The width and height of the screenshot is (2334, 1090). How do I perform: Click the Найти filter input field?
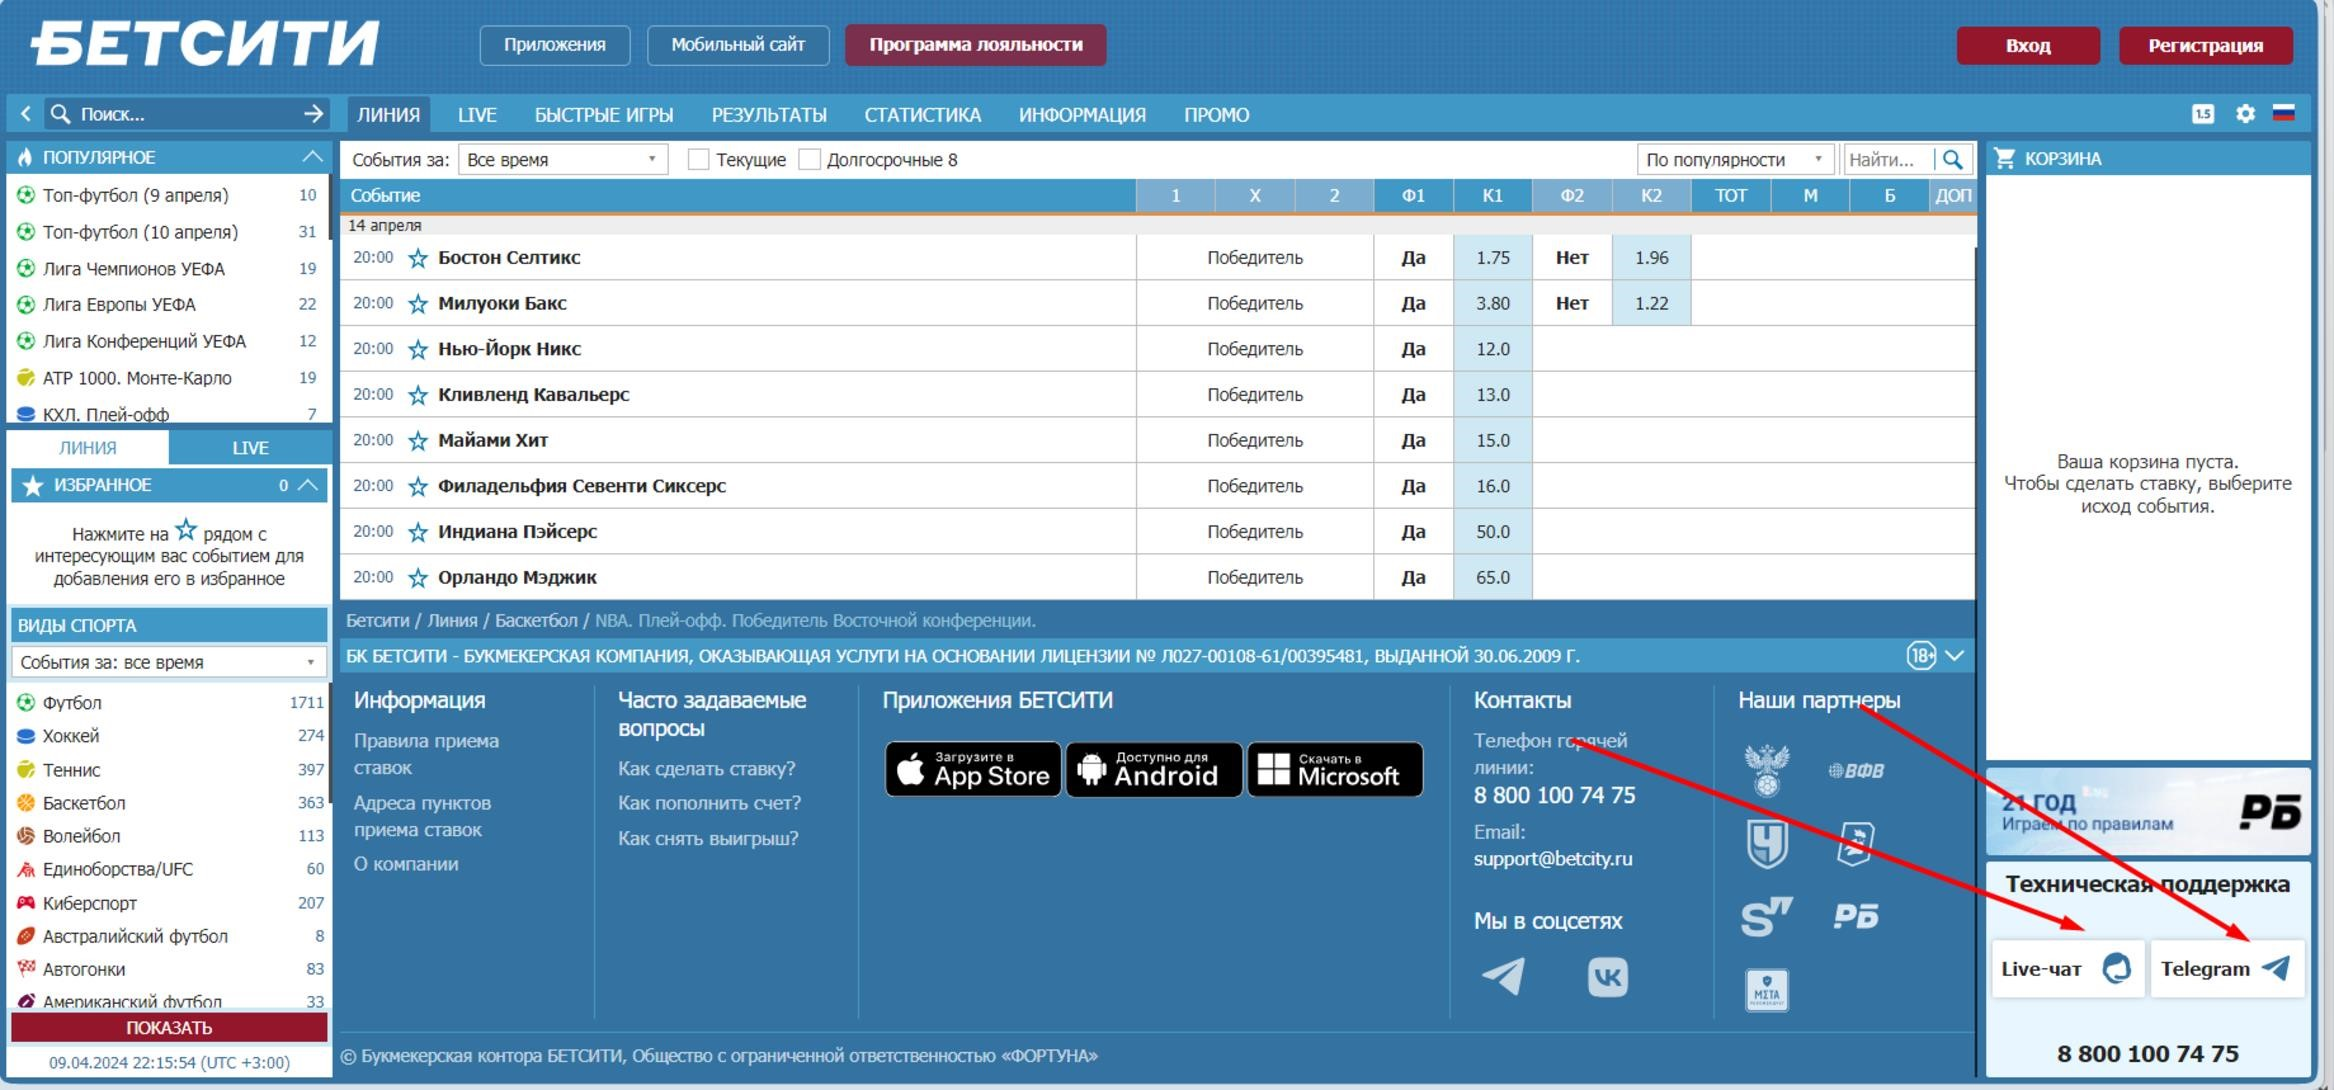(1888, 159)
